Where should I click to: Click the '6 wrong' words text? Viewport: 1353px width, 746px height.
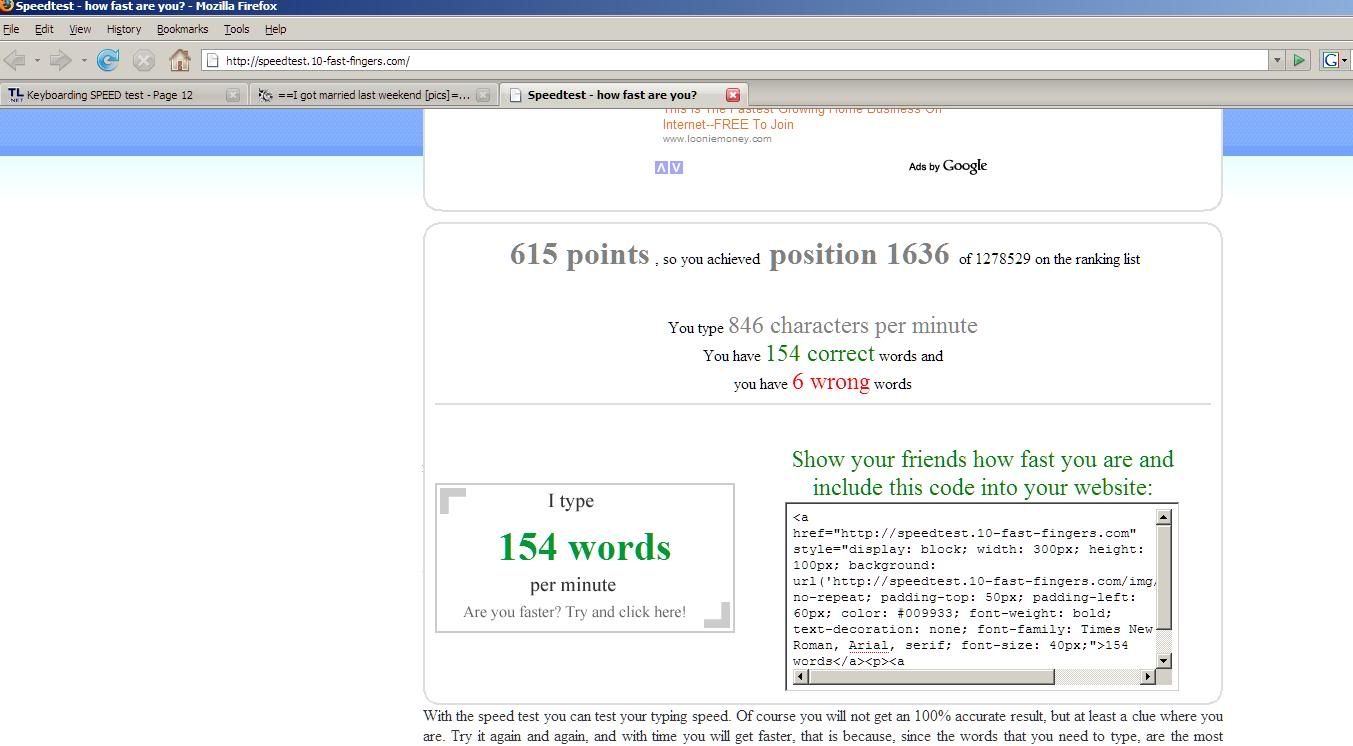[831, 382]
